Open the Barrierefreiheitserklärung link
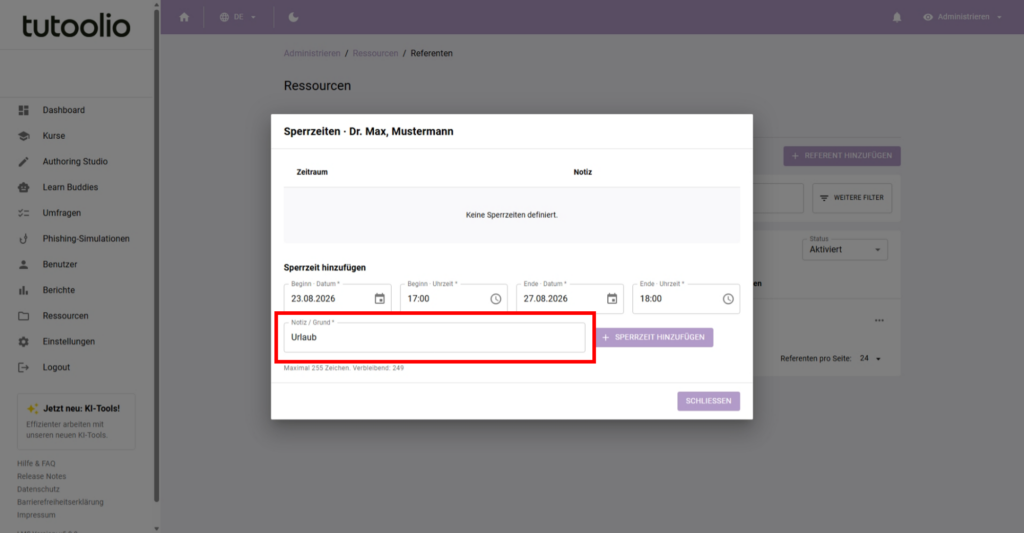The width and height of the screenshot is (1024, 533). [60, 502]
